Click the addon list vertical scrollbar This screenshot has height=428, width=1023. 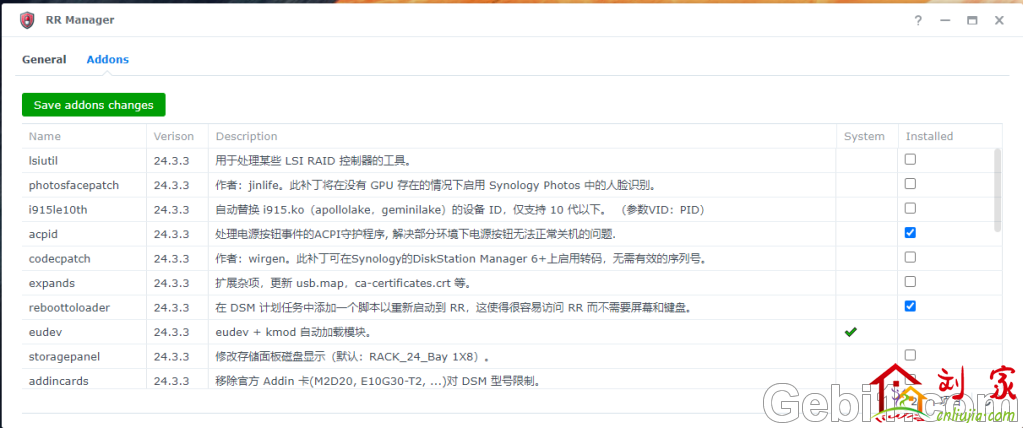pyautogui.click(x=996, y=190)
